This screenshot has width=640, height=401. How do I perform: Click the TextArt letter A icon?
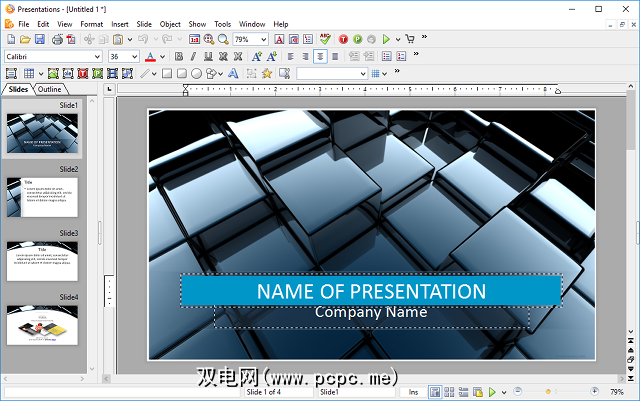tap(233, 73)
